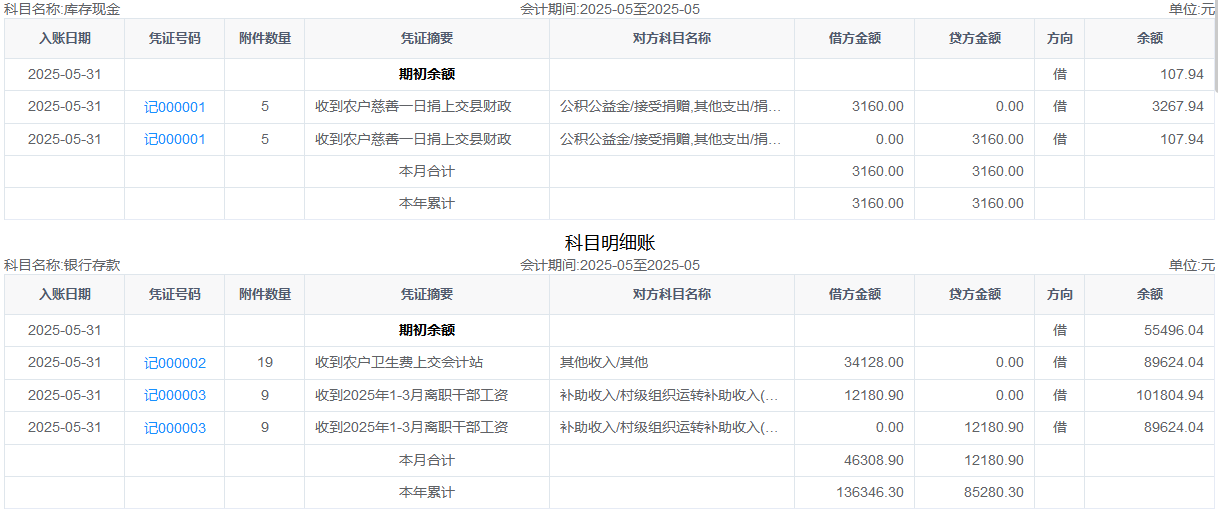The width and height of the screenshot is (1218, 516).
Task: Click 方向 header in the 银行存款 table
Action: pyautogui.click(x=1059, y=294)
